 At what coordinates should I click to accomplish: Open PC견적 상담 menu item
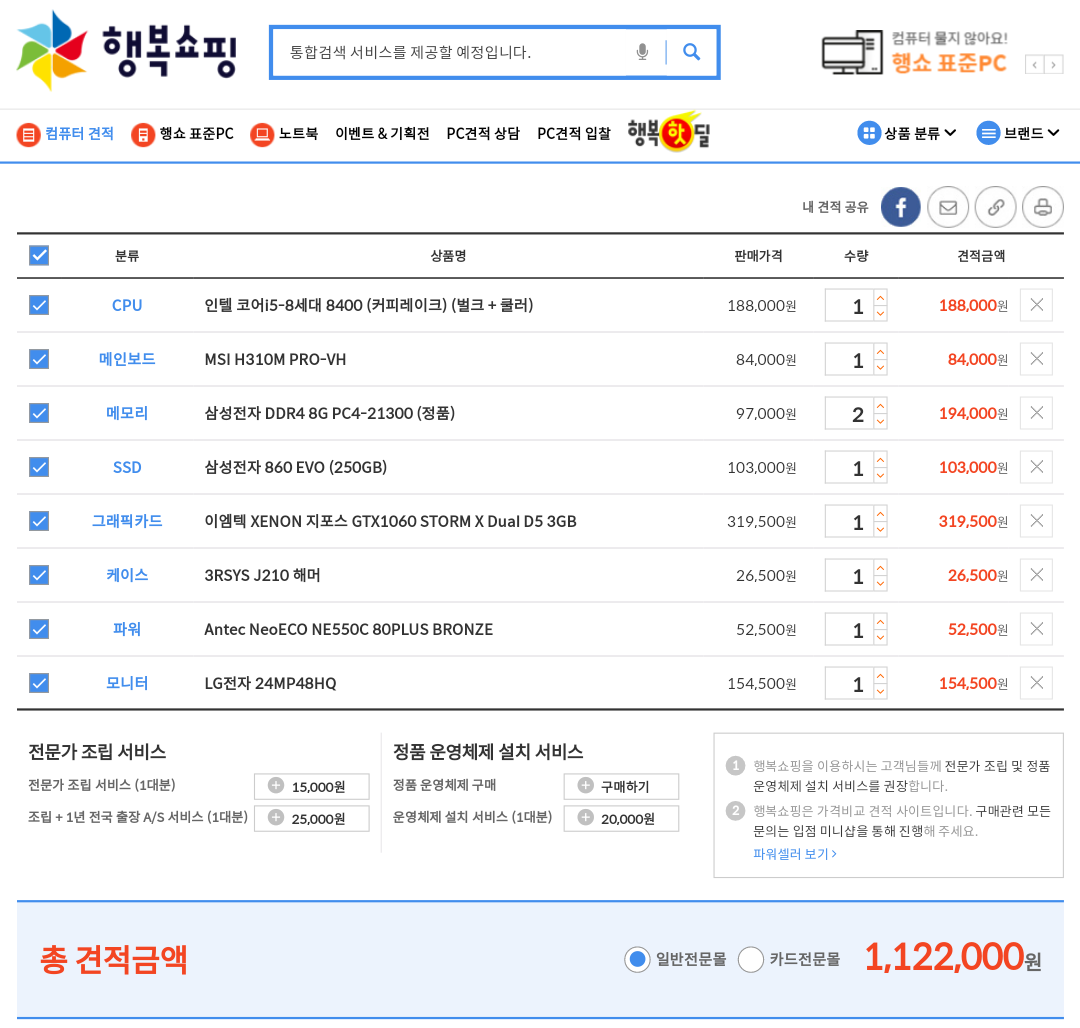(483, 134)
